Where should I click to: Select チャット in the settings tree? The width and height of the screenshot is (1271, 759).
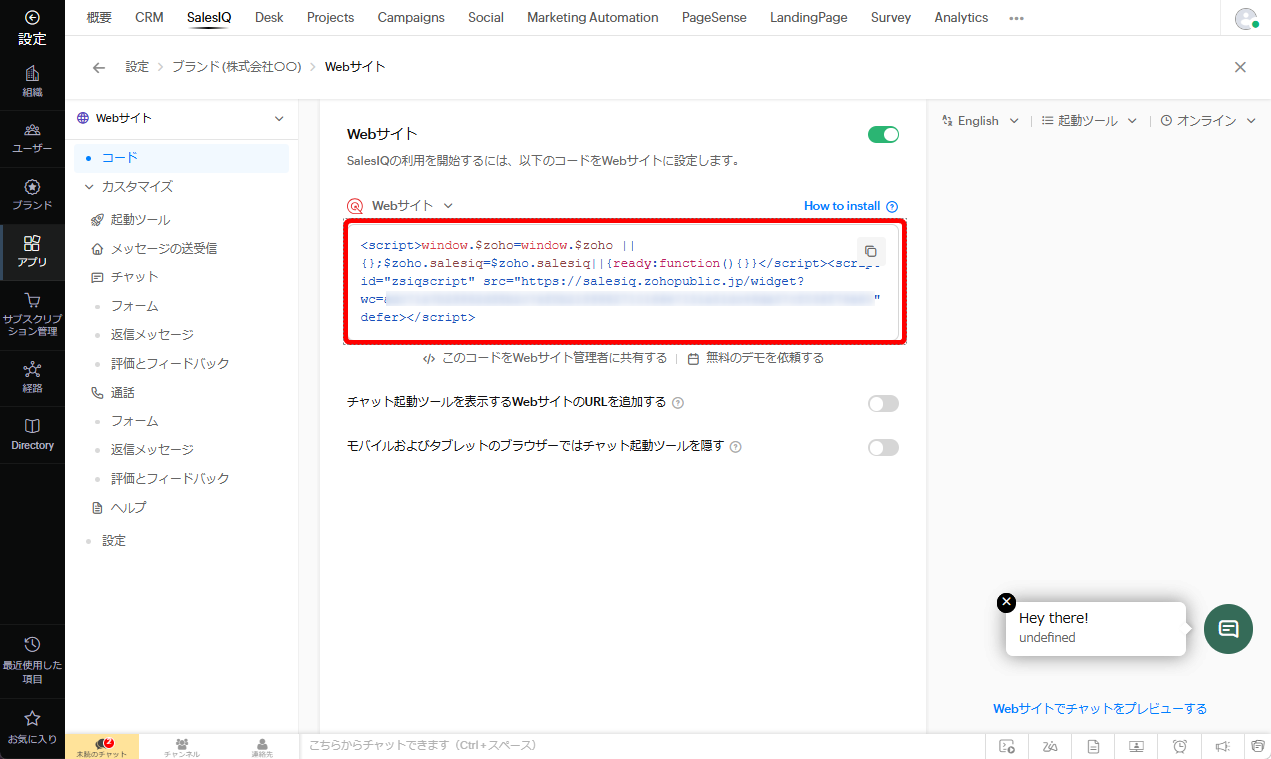(x=135, y=277)
